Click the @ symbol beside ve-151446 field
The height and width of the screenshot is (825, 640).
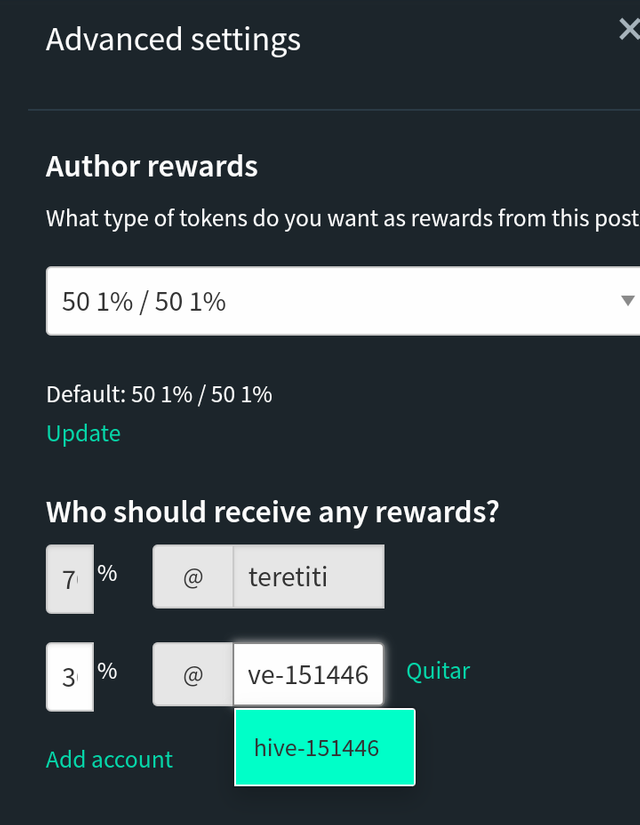tap(193, 675)
